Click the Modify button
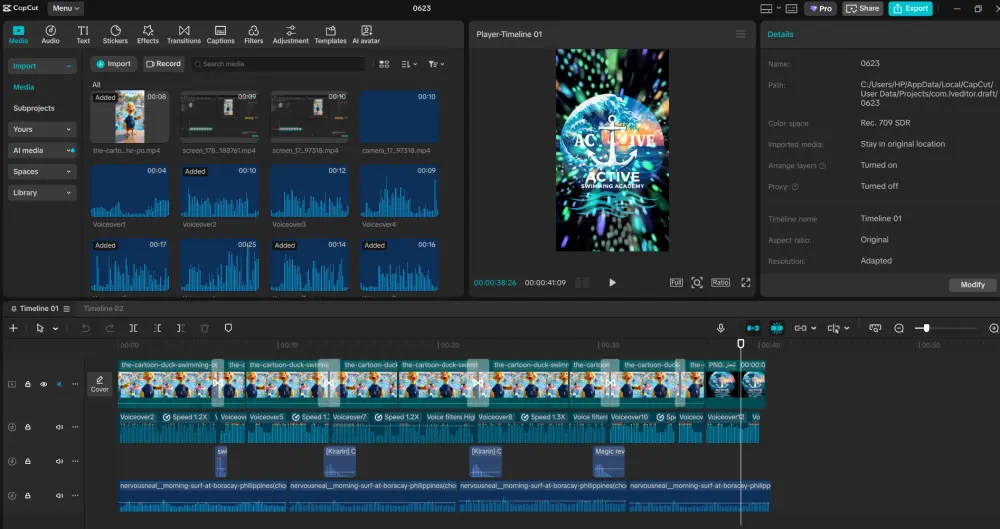 [x=973, y=285]
